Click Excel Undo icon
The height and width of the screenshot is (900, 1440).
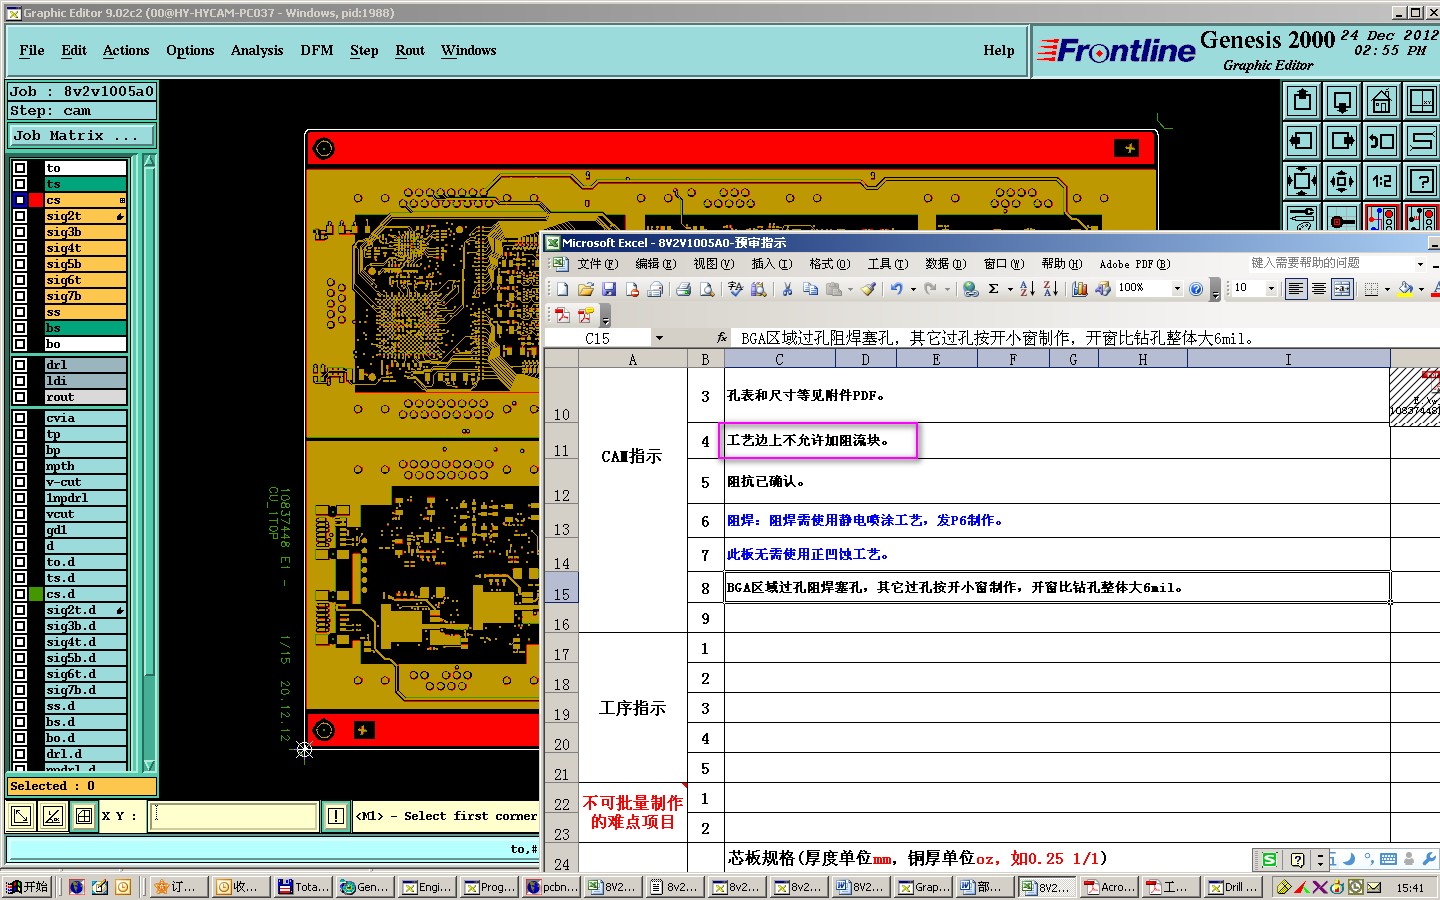coord(896,289)
